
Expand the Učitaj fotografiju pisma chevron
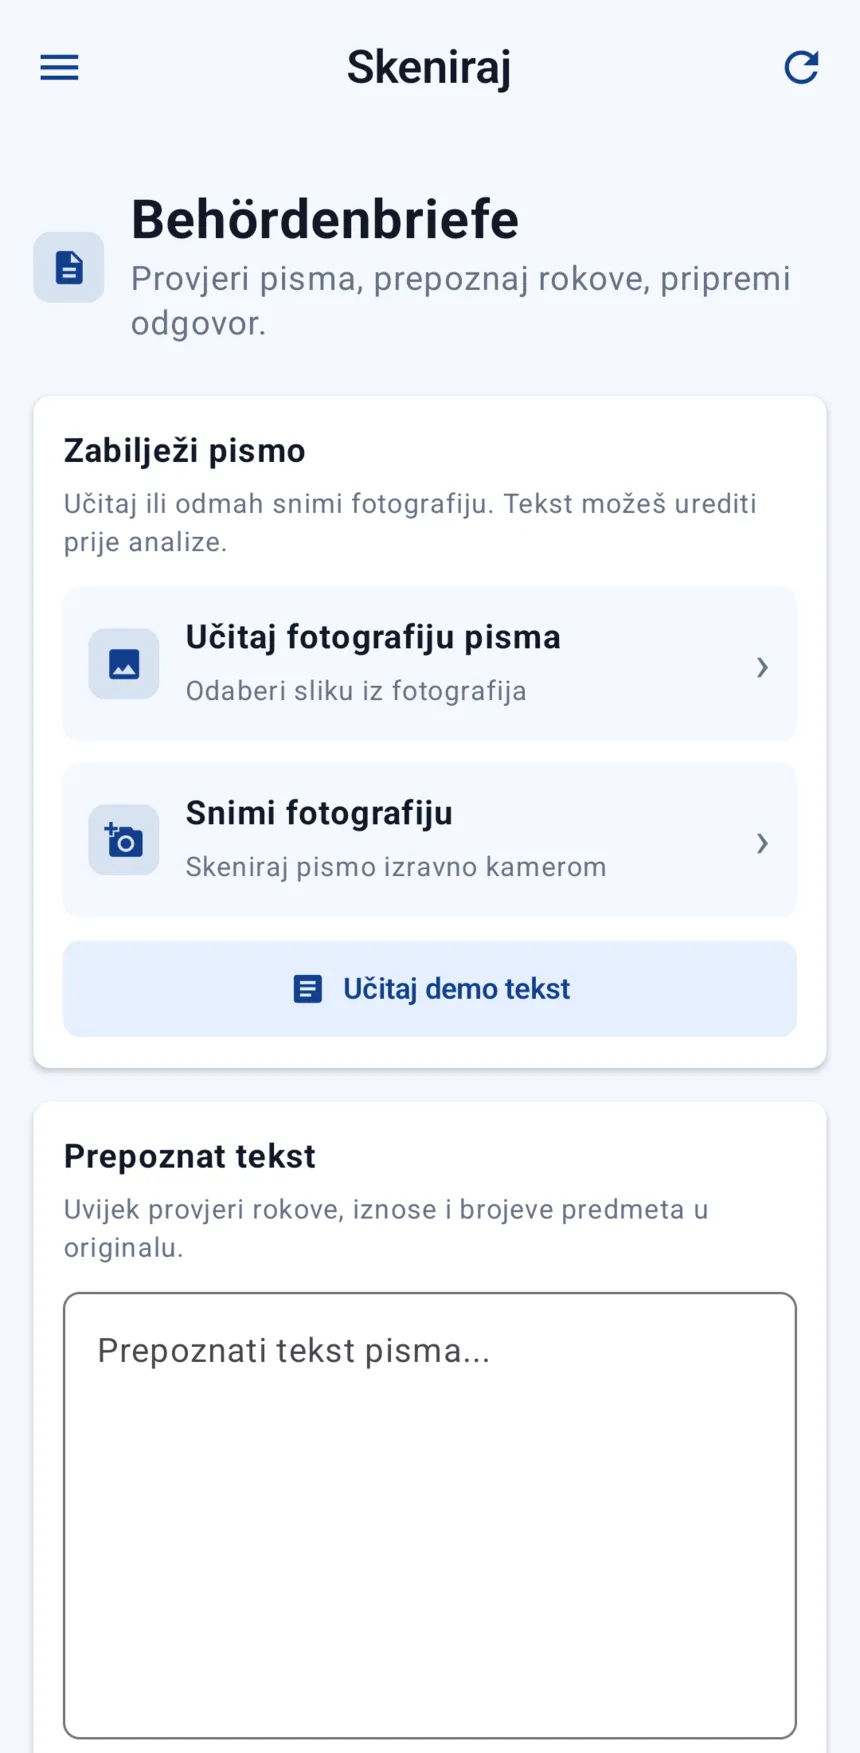tap(762, 667)
